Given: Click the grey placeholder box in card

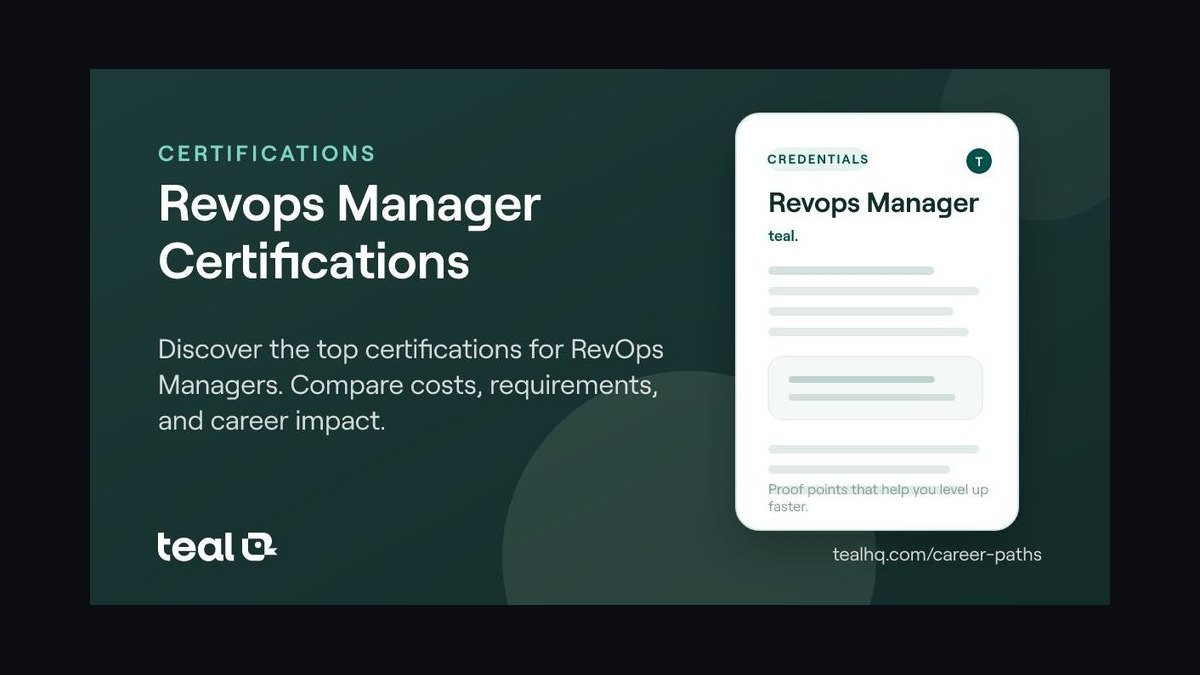Looking at the screenshot, I should click(875, 388).
